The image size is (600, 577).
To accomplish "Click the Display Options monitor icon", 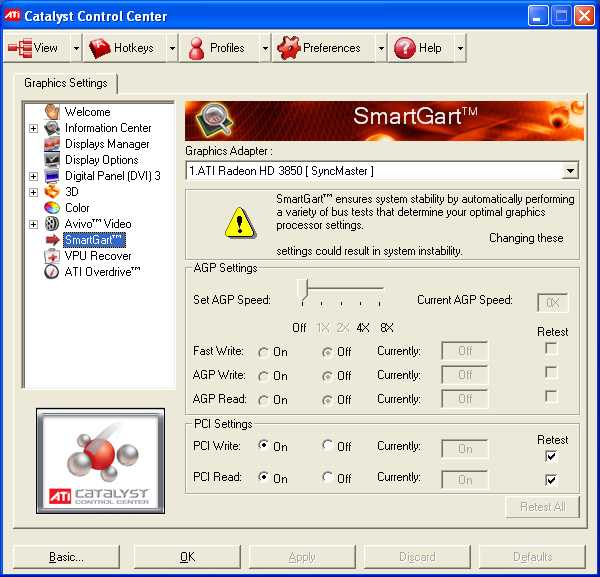I will [52, 160].
